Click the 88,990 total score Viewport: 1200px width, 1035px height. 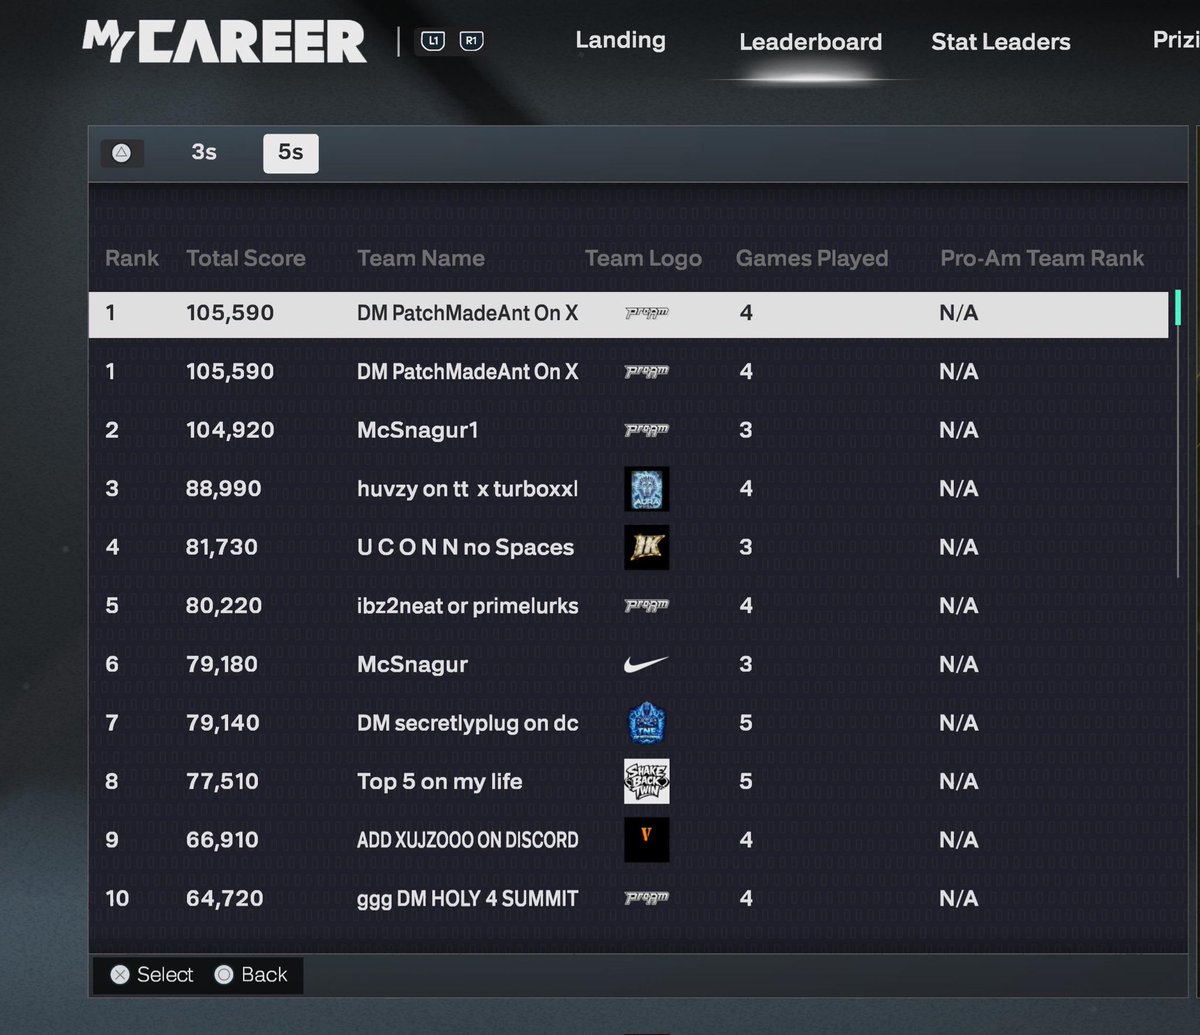tap(224, 489)
